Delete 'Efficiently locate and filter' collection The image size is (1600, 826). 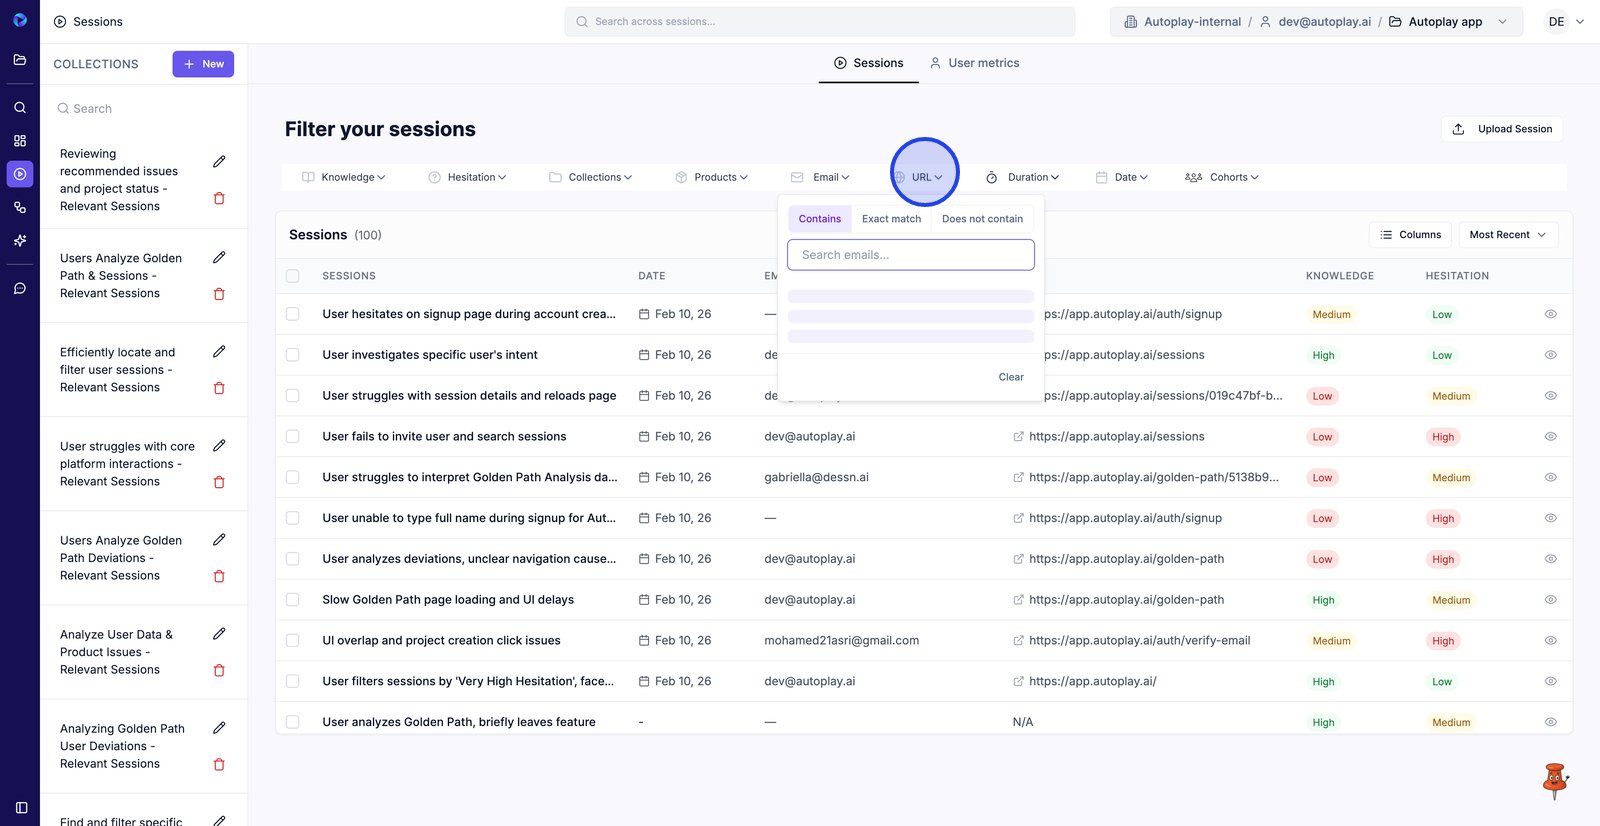coord(219,388)
